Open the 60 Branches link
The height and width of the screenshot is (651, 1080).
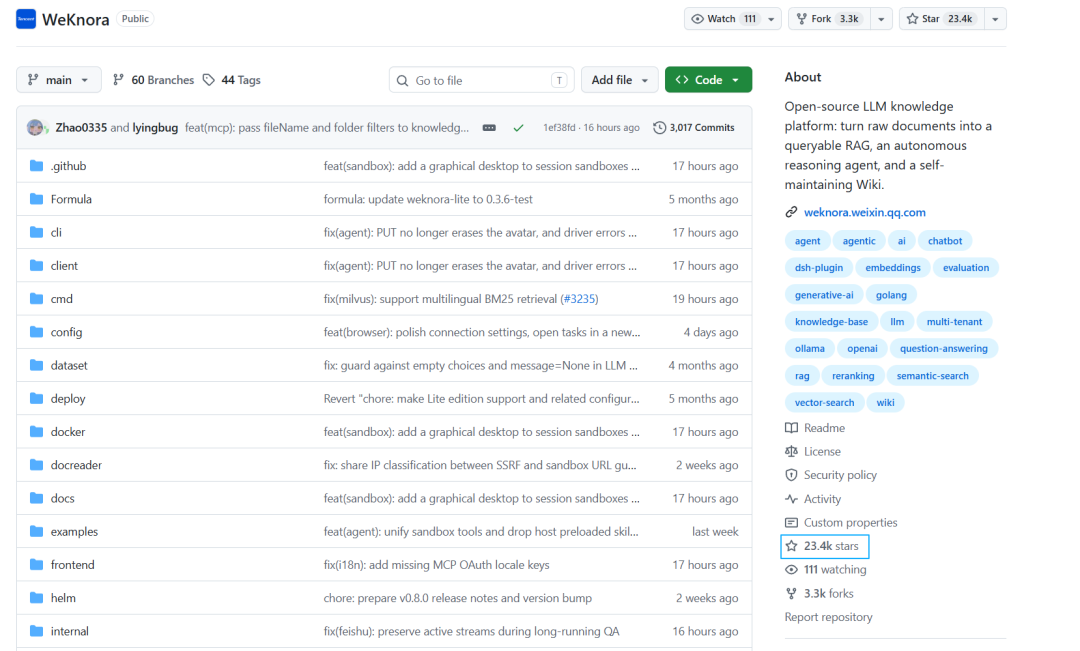tap(154, 80)
